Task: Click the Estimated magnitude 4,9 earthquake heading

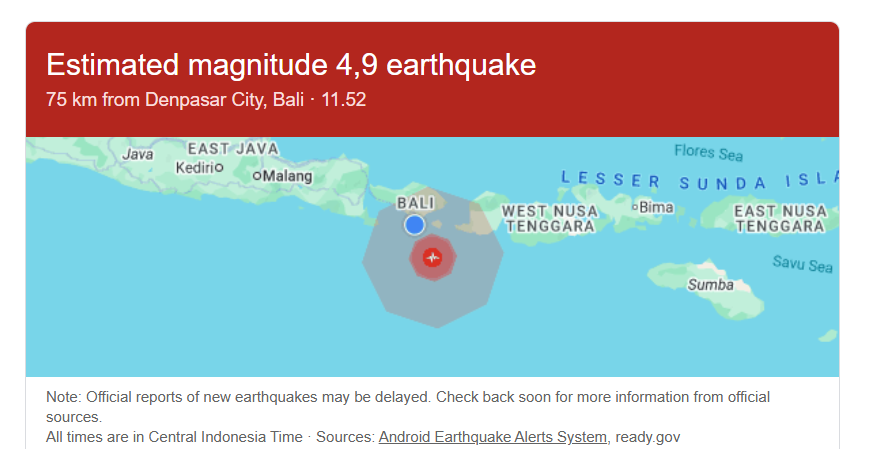Action: [x=291, y=66]
